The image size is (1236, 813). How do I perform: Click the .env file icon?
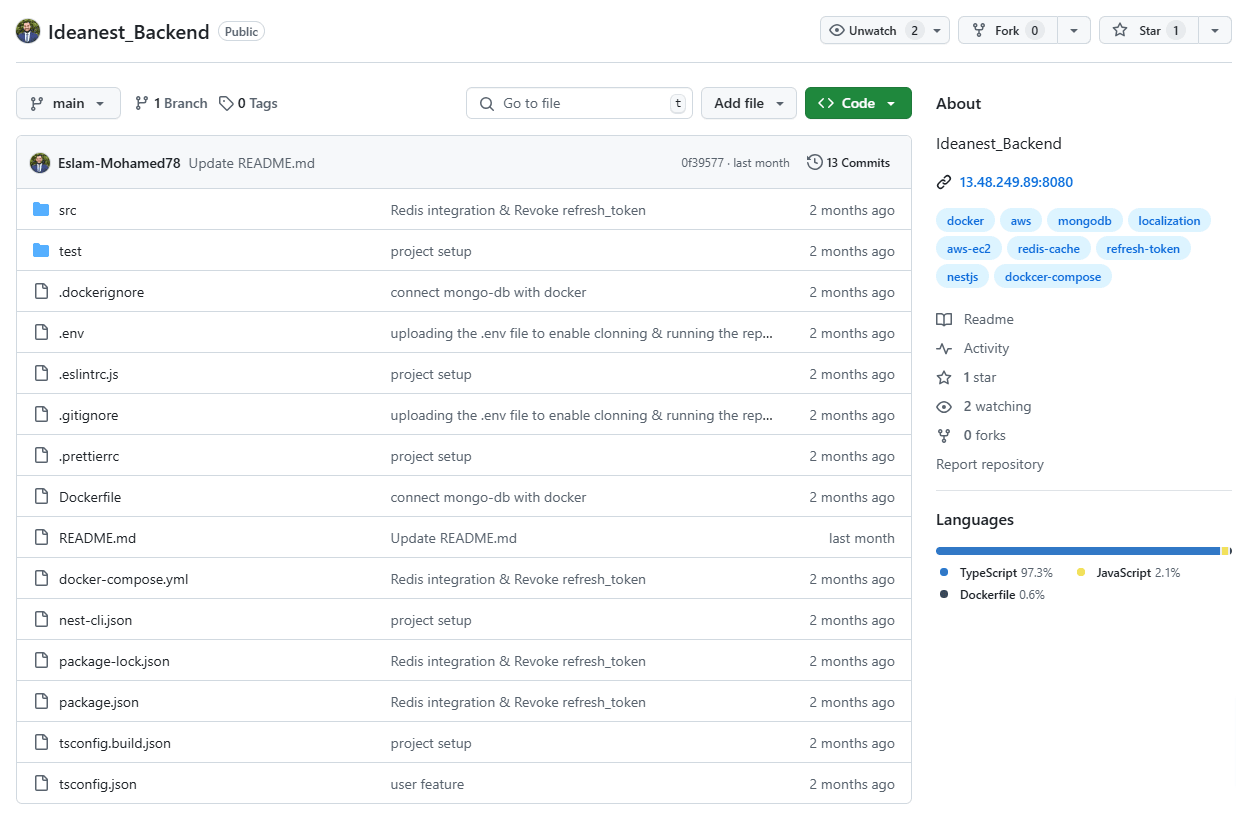[41, 333]
